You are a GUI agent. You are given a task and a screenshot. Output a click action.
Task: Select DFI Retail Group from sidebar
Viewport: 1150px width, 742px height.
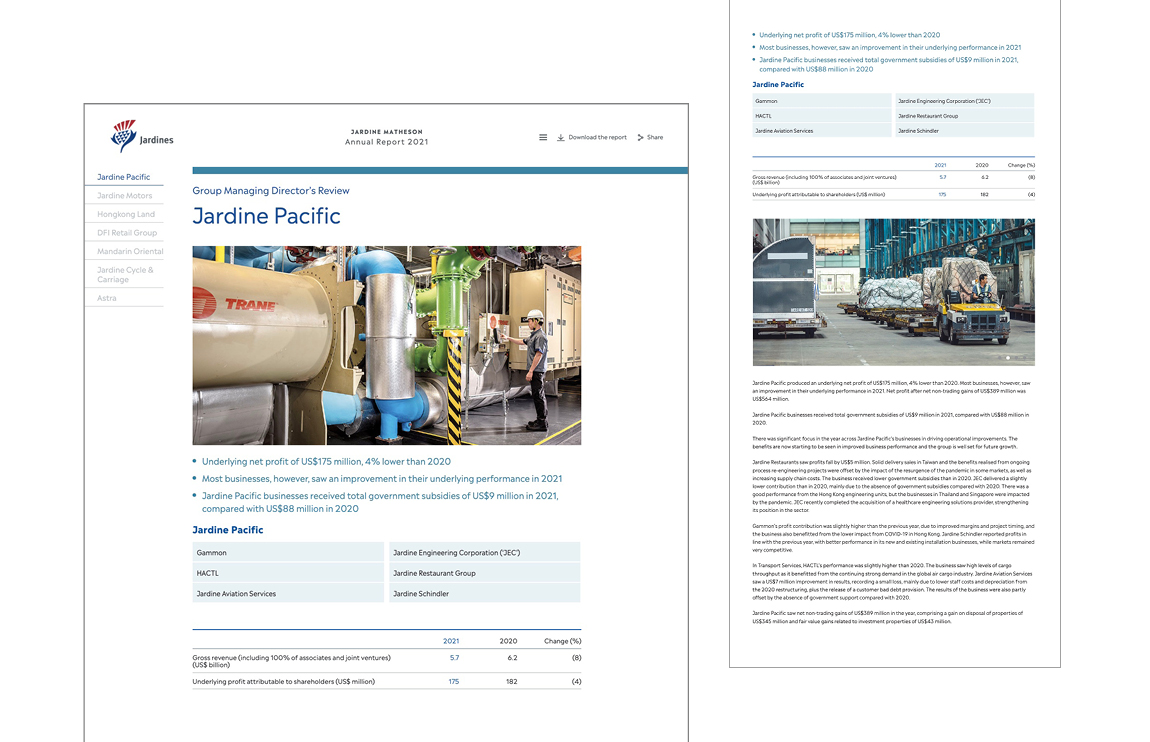tap(124, 232)
